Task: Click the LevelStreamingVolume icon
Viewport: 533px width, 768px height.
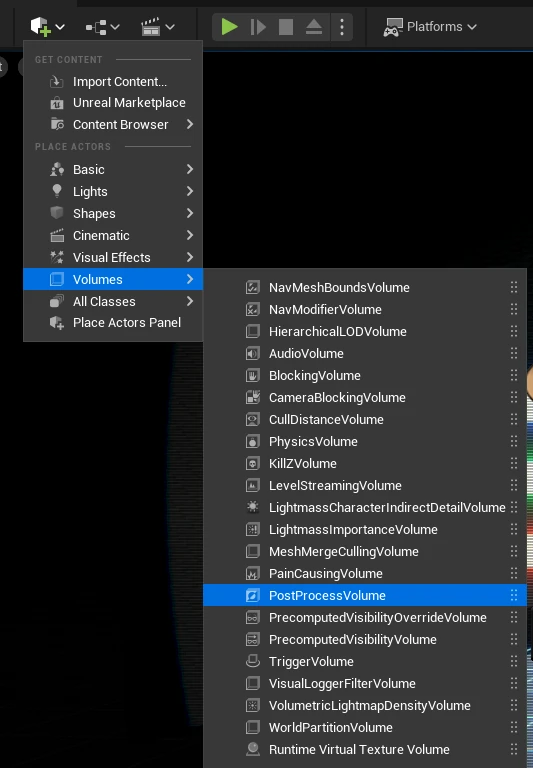Action: [x=252, y=485]
